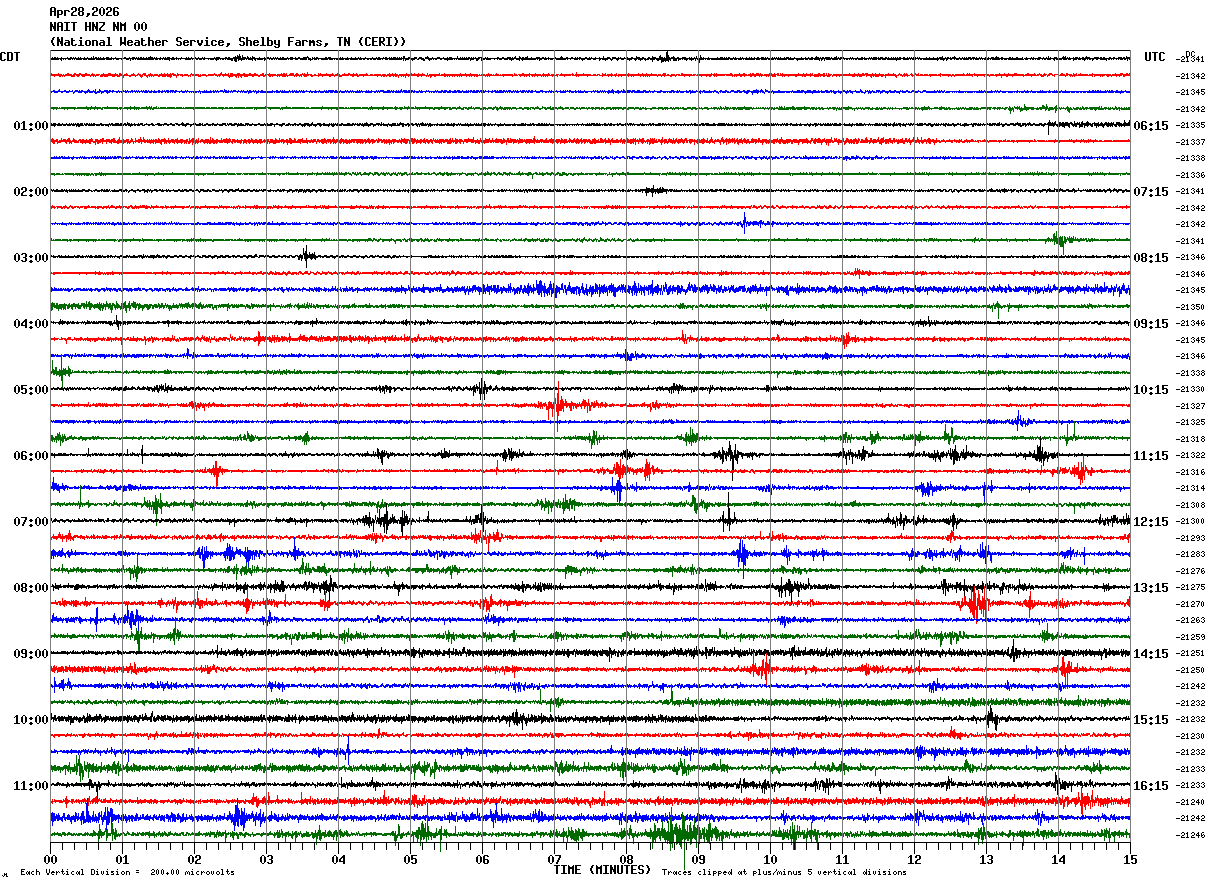
Task: Select the 08:00 CDT row label
Action: (31, 588)
